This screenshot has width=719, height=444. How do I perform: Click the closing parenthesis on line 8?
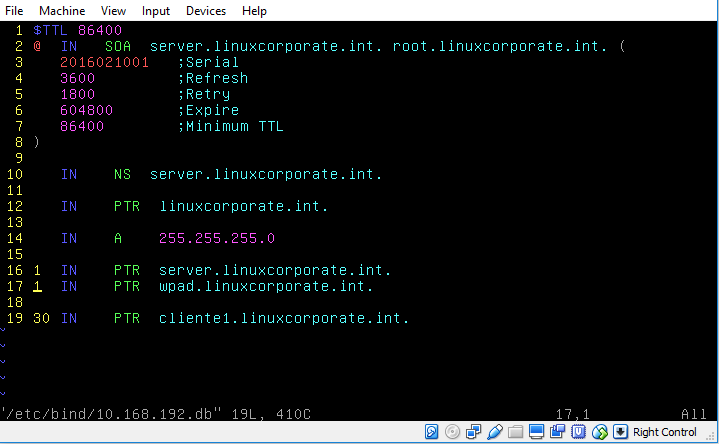[37, 142]
